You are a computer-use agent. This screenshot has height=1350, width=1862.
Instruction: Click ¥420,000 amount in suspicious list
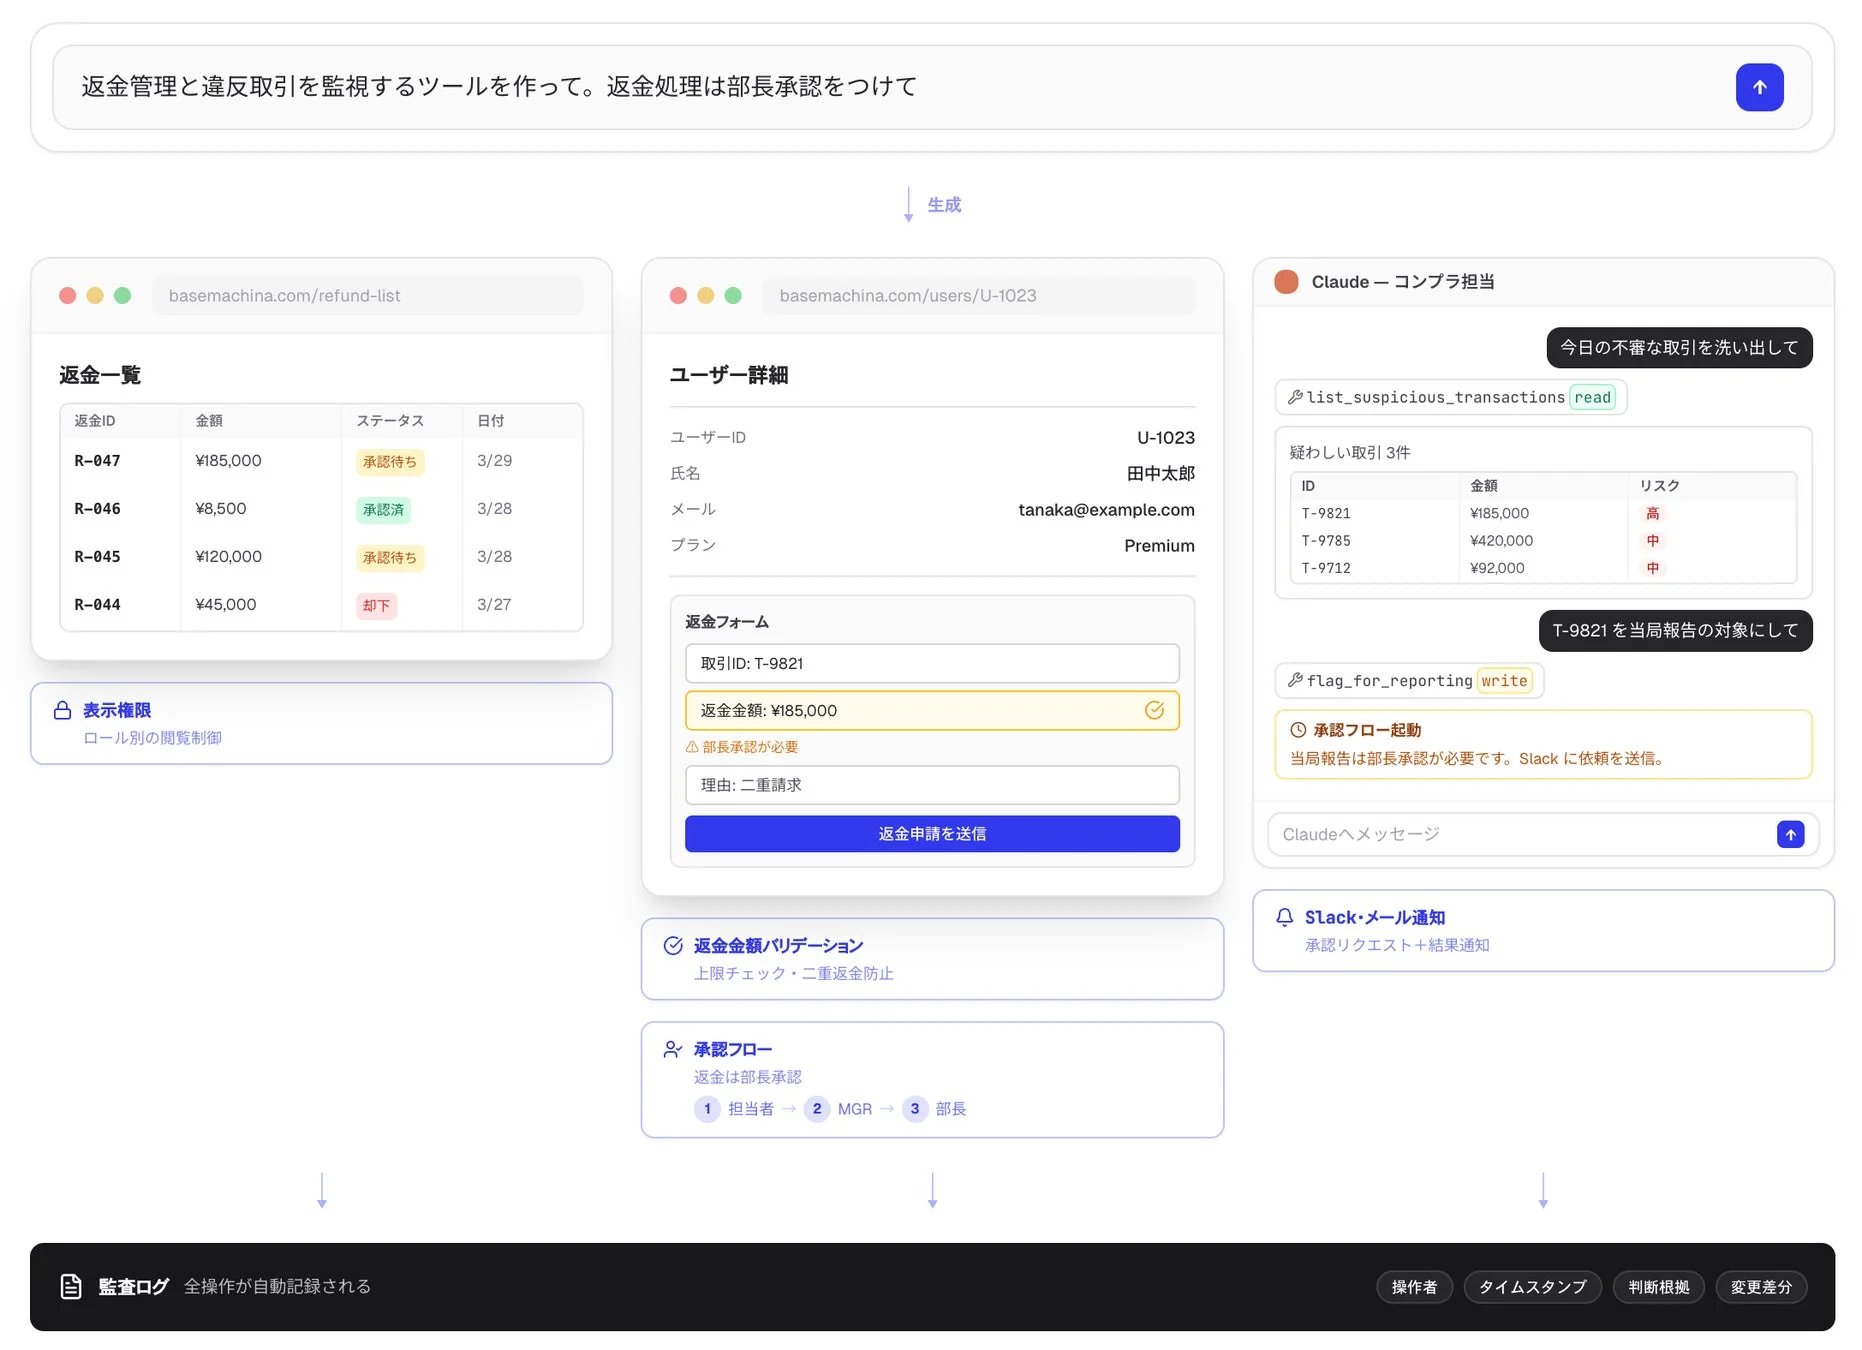[1501, 540]
